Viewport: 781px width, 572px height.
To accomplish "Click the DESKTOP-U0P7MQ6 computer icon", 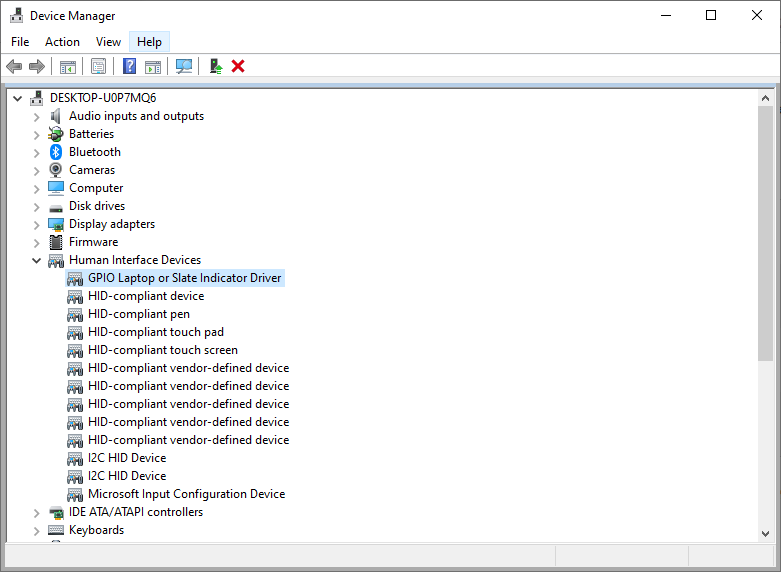I will click(x=36, y=98).
